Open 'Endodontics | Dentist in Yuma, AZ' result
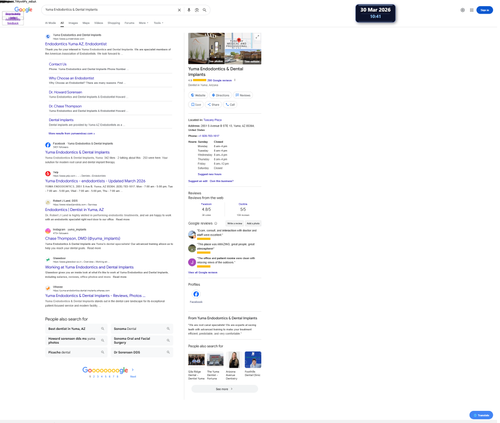500x423 pixels. point(74,210)
